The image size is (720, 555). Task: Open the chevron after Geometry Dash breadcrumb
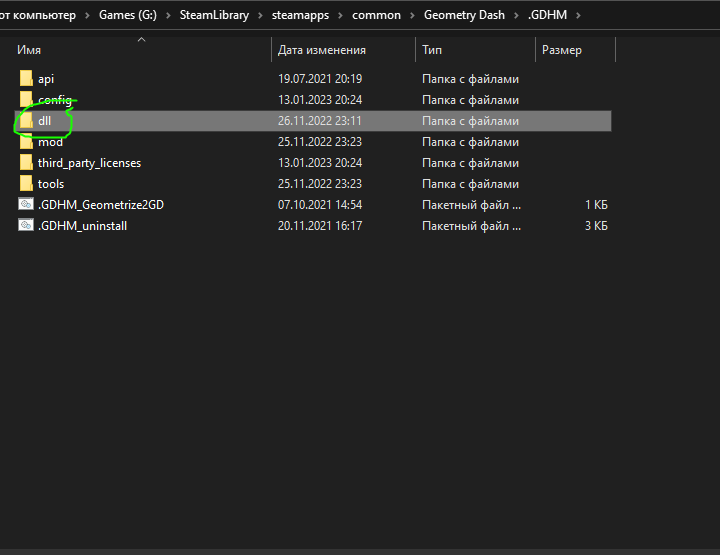pyautogui.click(x=514, y=15)
